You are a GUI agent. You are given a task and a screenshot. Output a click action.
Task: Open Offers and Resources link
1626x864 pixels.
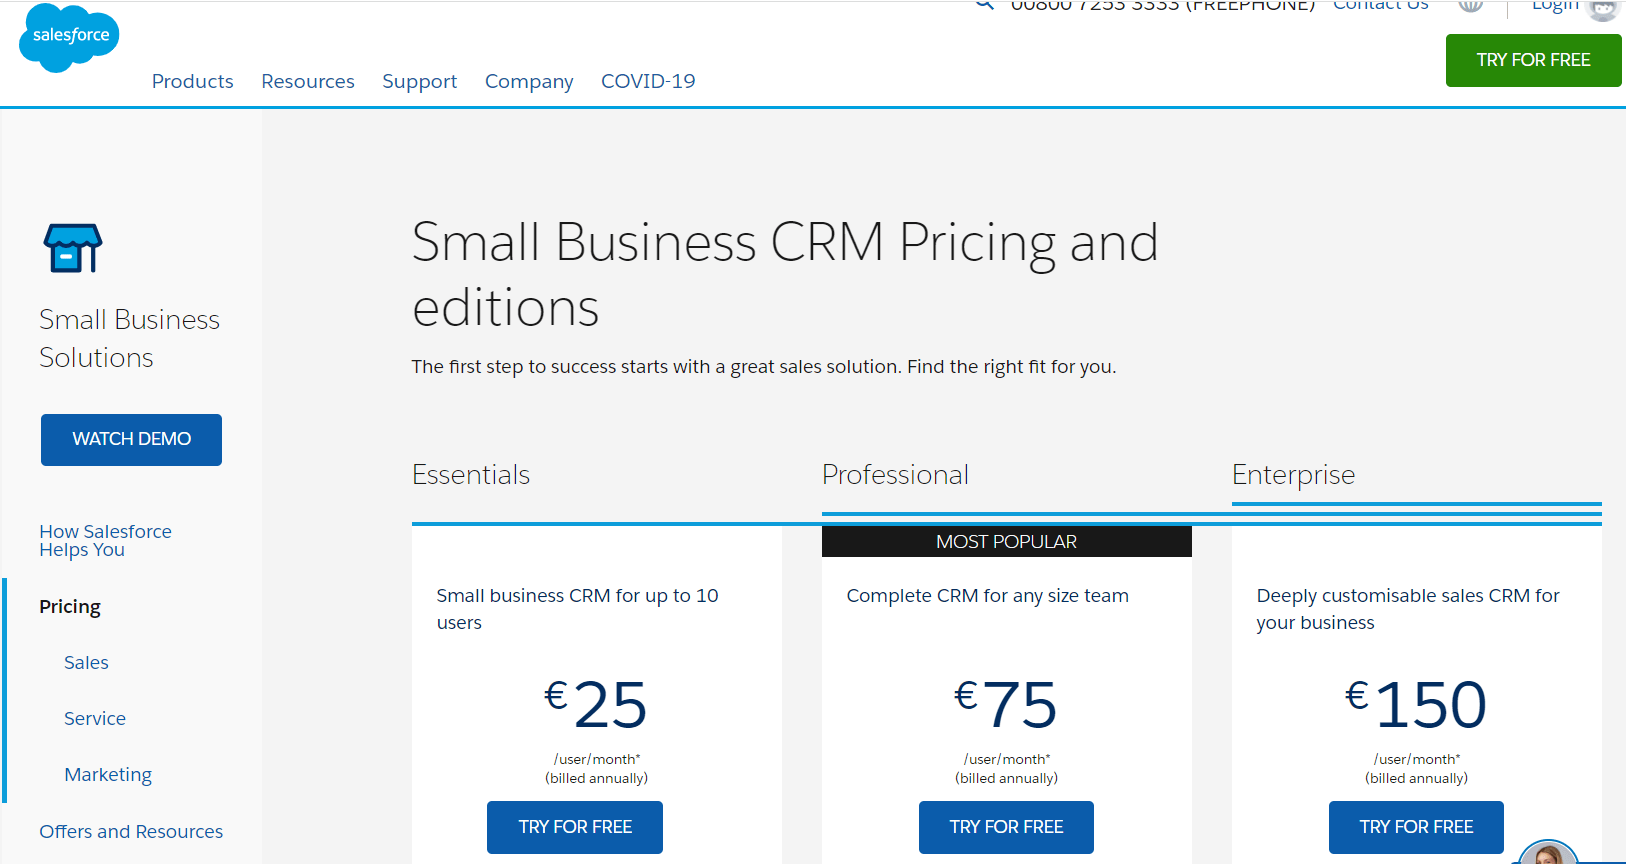coord(131,831)
